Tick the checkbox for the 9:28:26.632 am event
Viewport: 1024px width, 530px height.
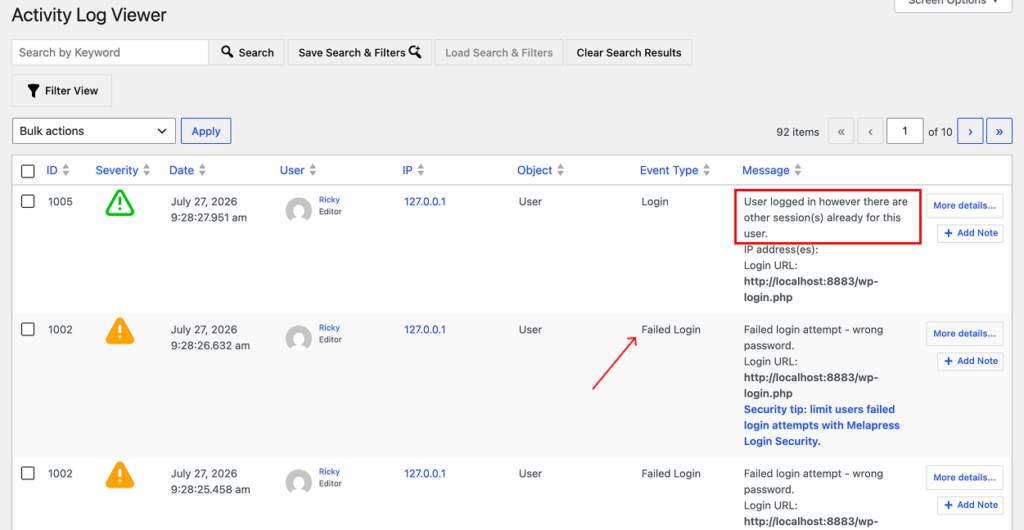tap(27, 330)
